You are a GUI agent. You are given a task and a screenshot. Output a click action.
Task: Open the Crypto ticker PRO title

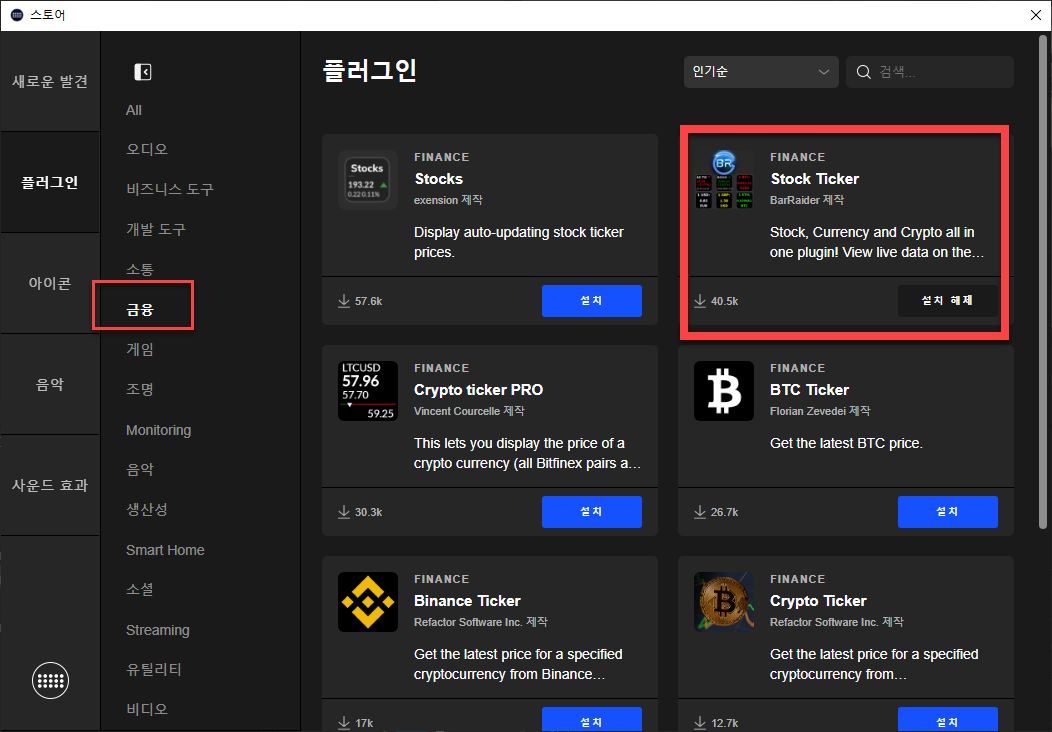coord(478,390)
